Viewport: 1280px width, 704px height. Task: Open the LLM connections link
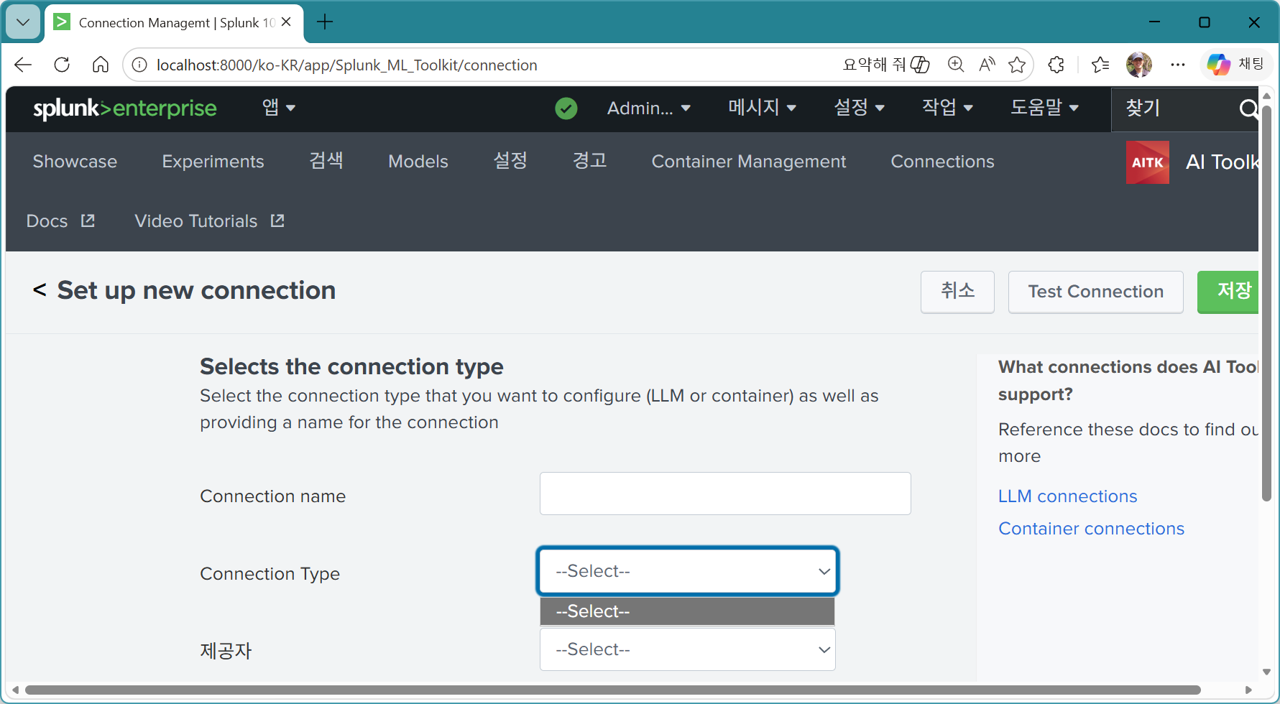click(1067, 495)
